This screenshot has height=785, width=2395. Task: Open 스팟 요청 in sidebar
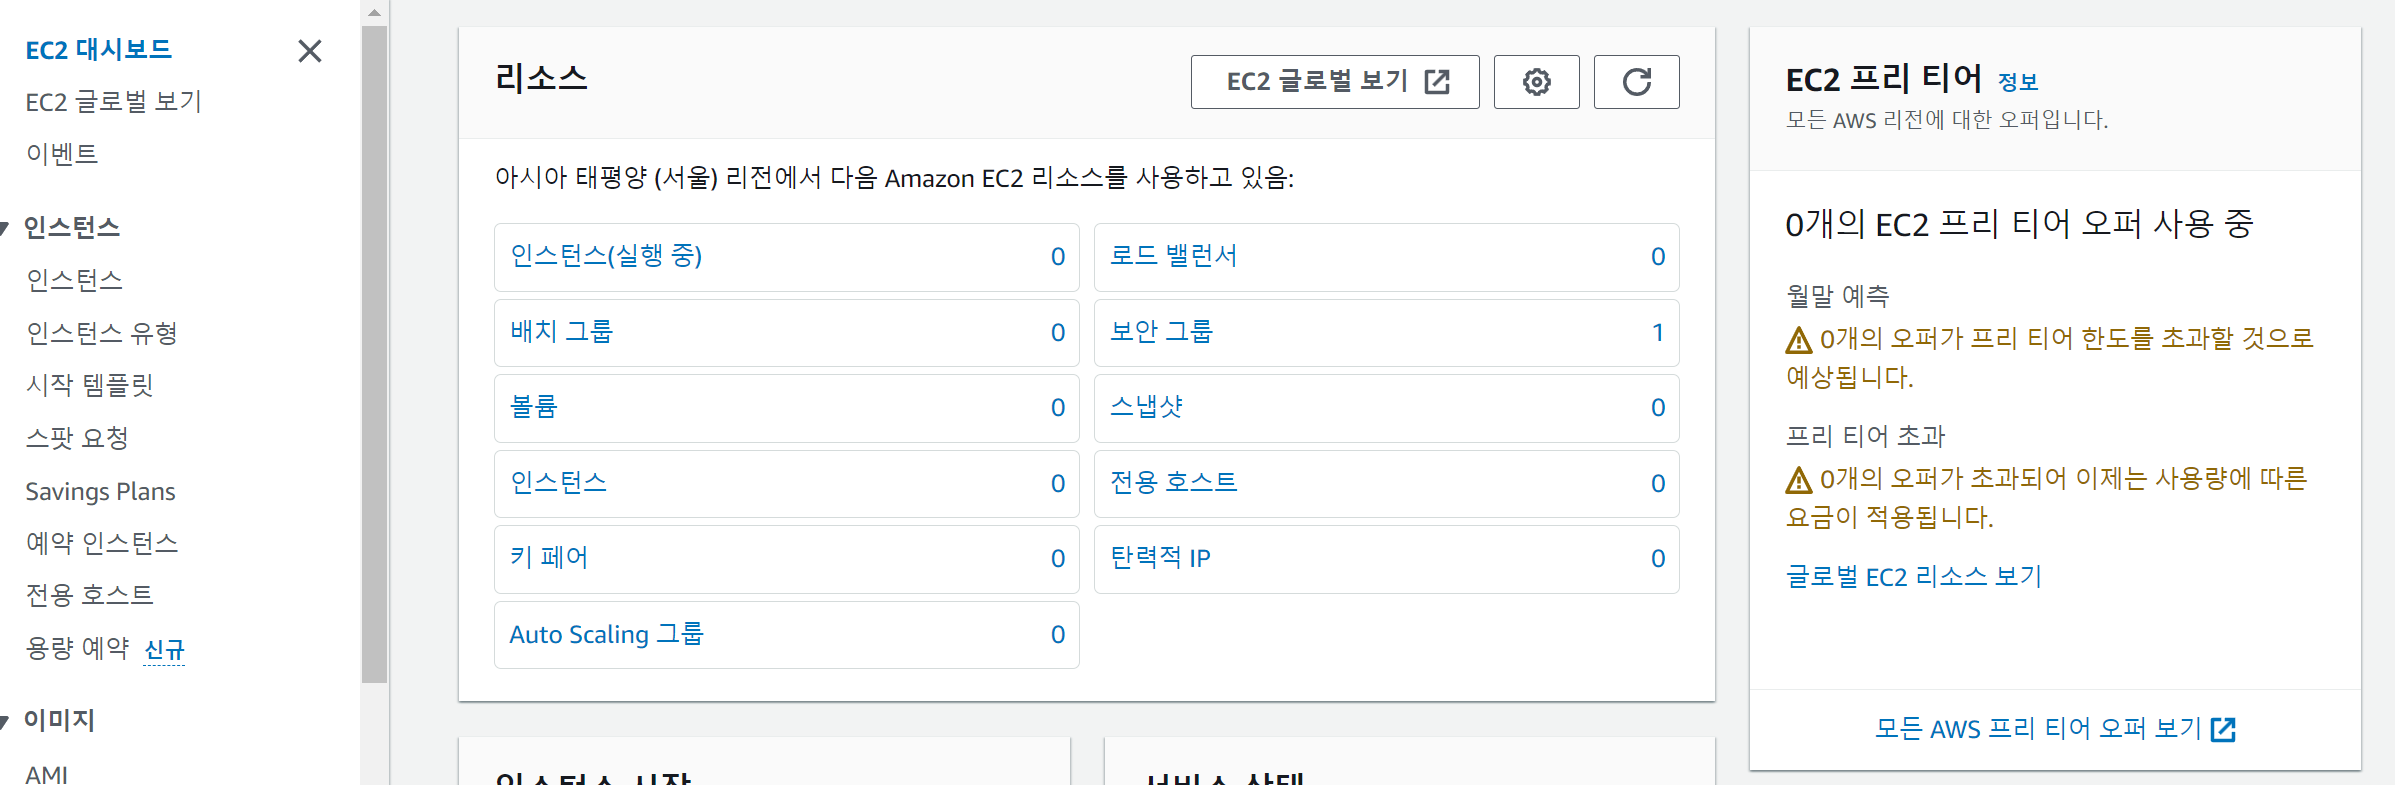[x=77, y=438]
